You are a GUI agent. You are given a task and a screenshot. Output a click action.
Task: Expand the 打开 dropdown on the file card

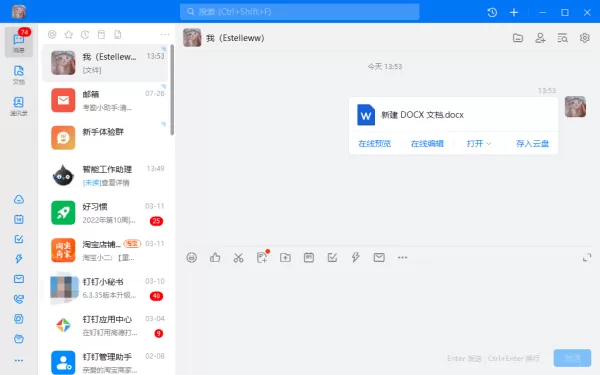478,143
